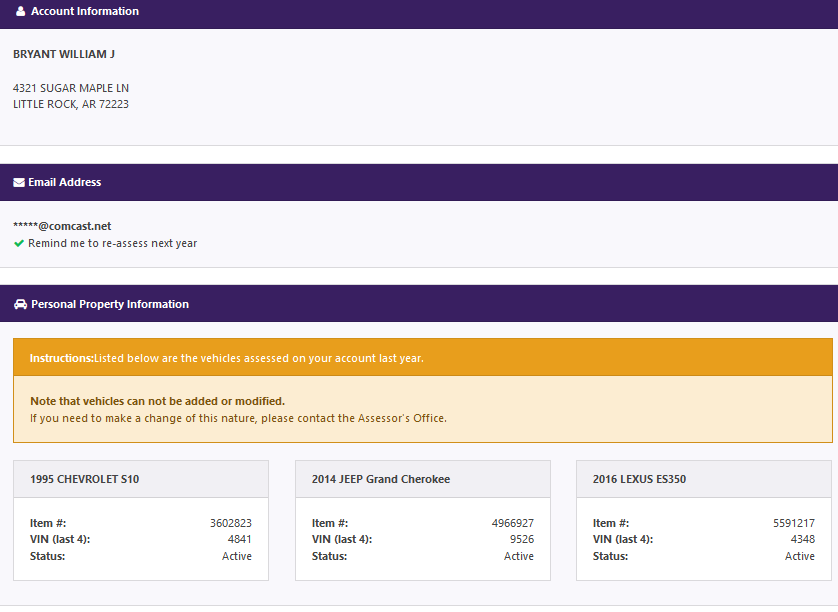838x612 pixels.
Task: Click the 'Item #:' label on the Chevrolet card
Action: (x=48, y=523)
